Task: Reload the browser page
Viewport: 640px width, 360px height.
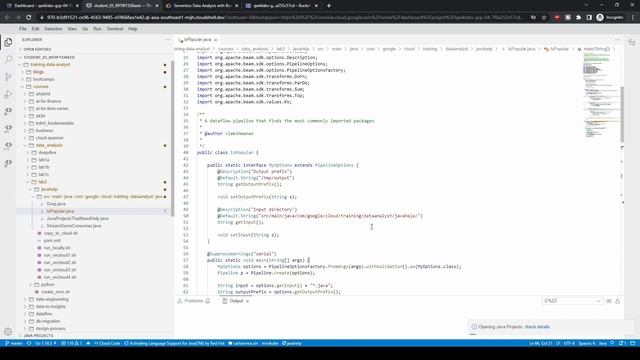Action: tap(29, 18)
